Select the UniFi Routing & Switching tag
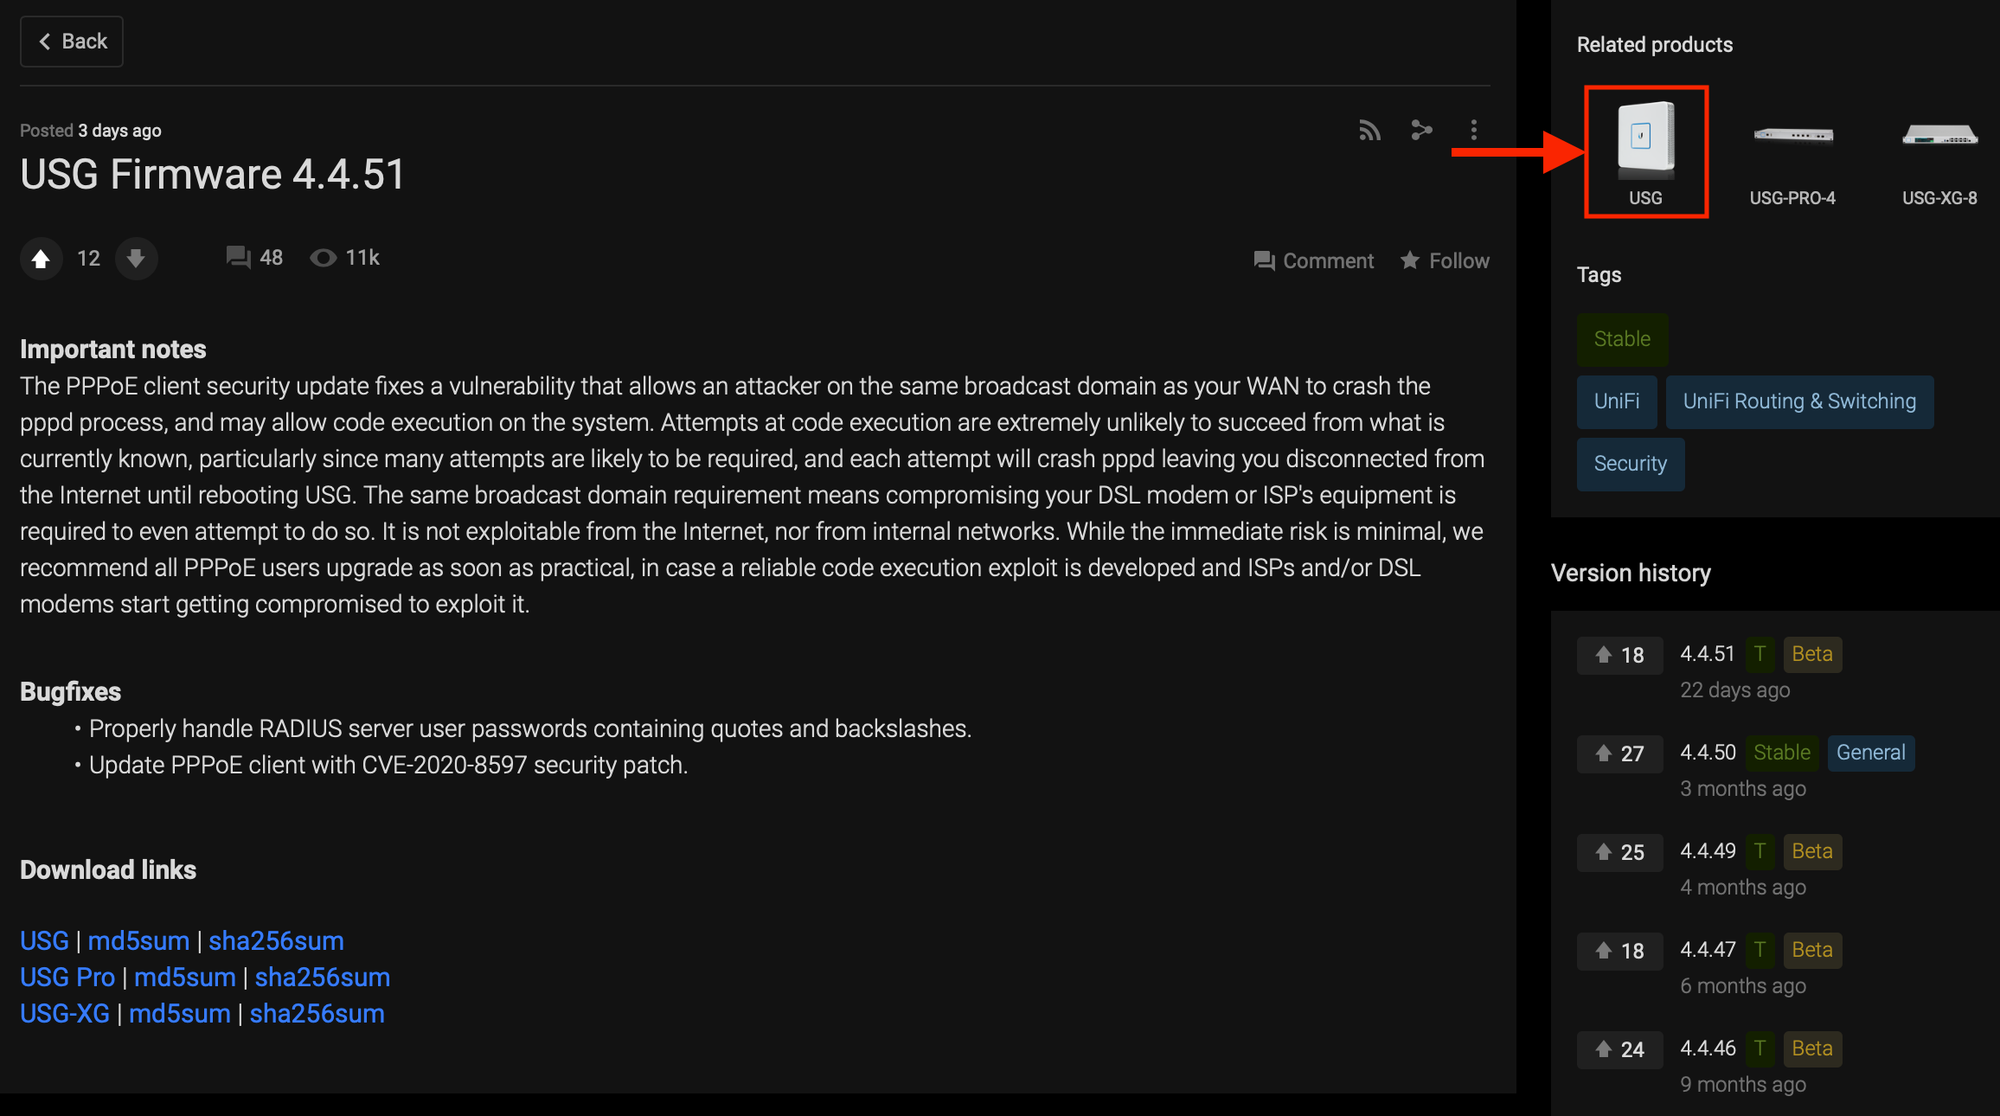Viewport: 2000px width, 1116px height. point(1800,401)
